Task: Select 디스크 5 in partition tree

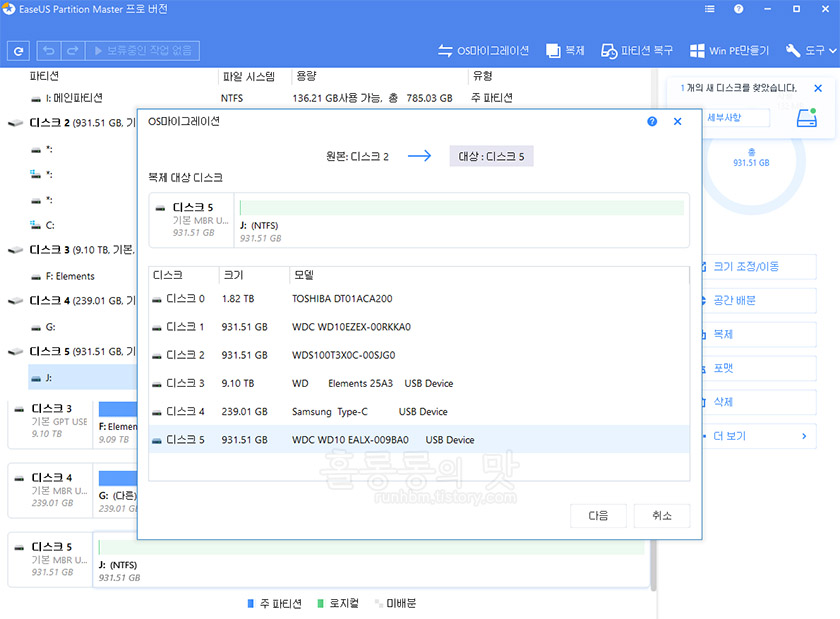Action: point(73,352)
